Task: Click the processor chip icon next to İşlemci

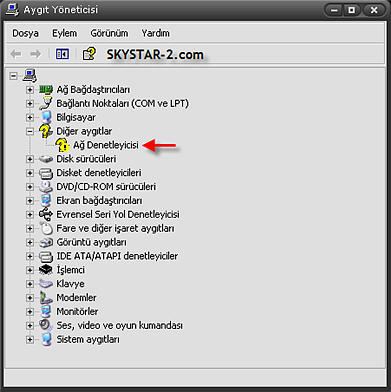Action: tap(46, 270)
